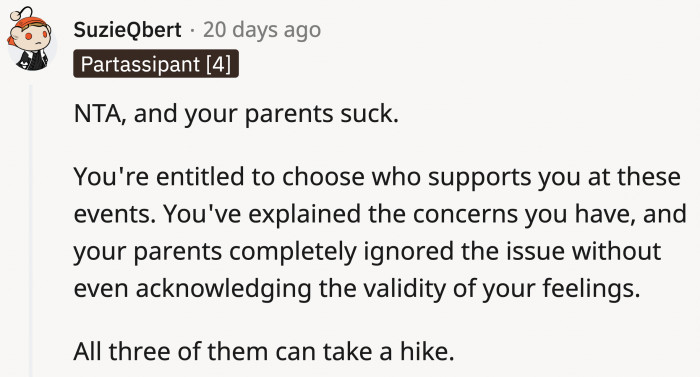
Task: Click the dot separator before the timestamp
Action: [x=192, y=31]
